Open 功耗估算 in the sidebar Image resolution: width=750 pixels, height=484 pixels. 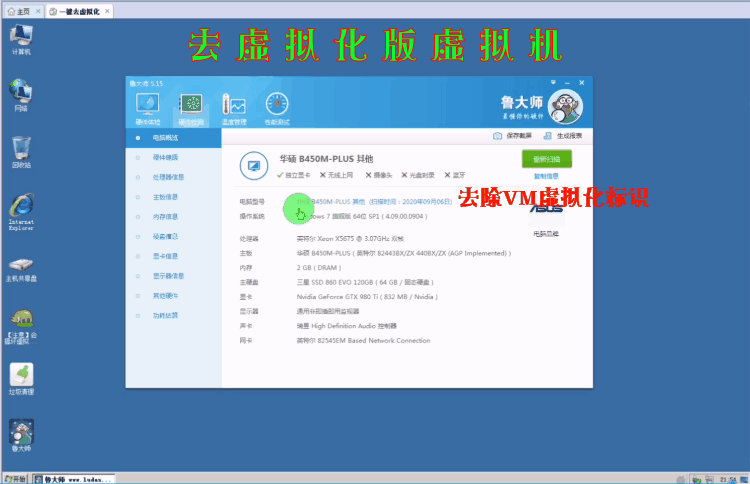pyautogui.click(x=165, y=316)
